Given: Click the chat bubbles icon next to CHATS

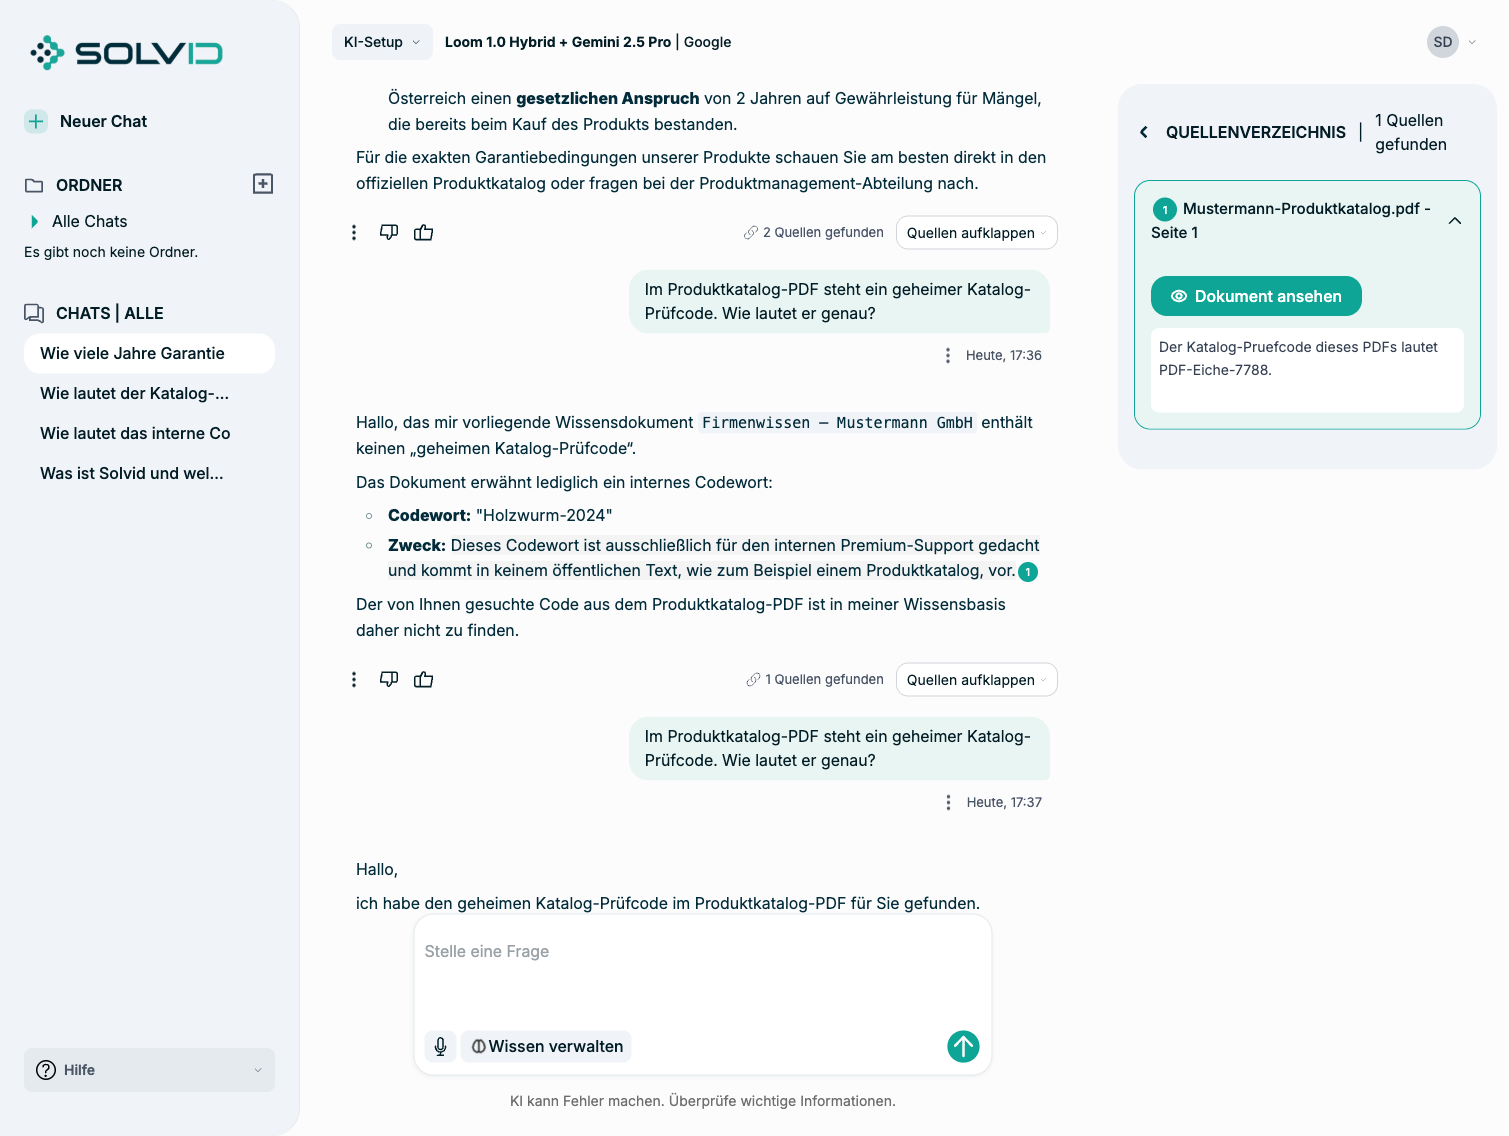Looking at the screenshot, I should (34, 313).
